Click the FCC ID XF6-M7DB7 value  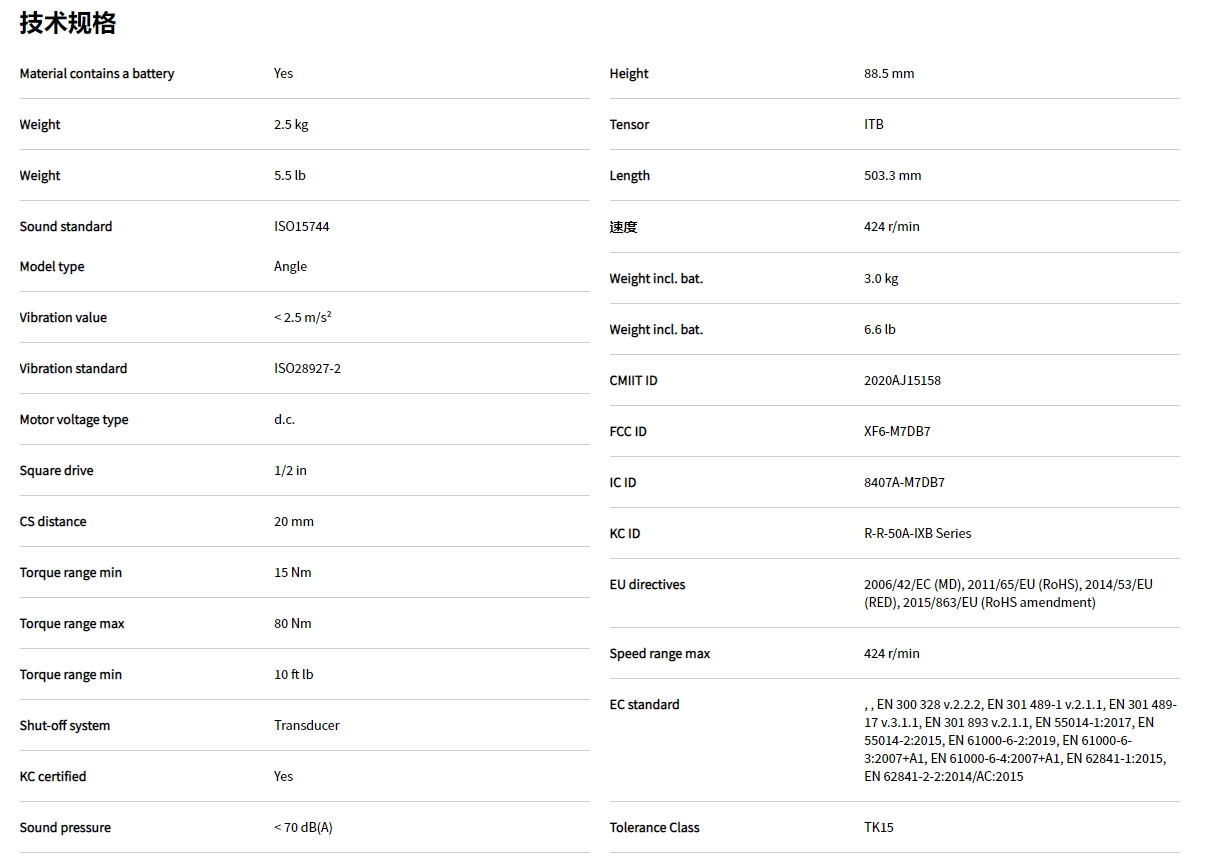point(897,432)
